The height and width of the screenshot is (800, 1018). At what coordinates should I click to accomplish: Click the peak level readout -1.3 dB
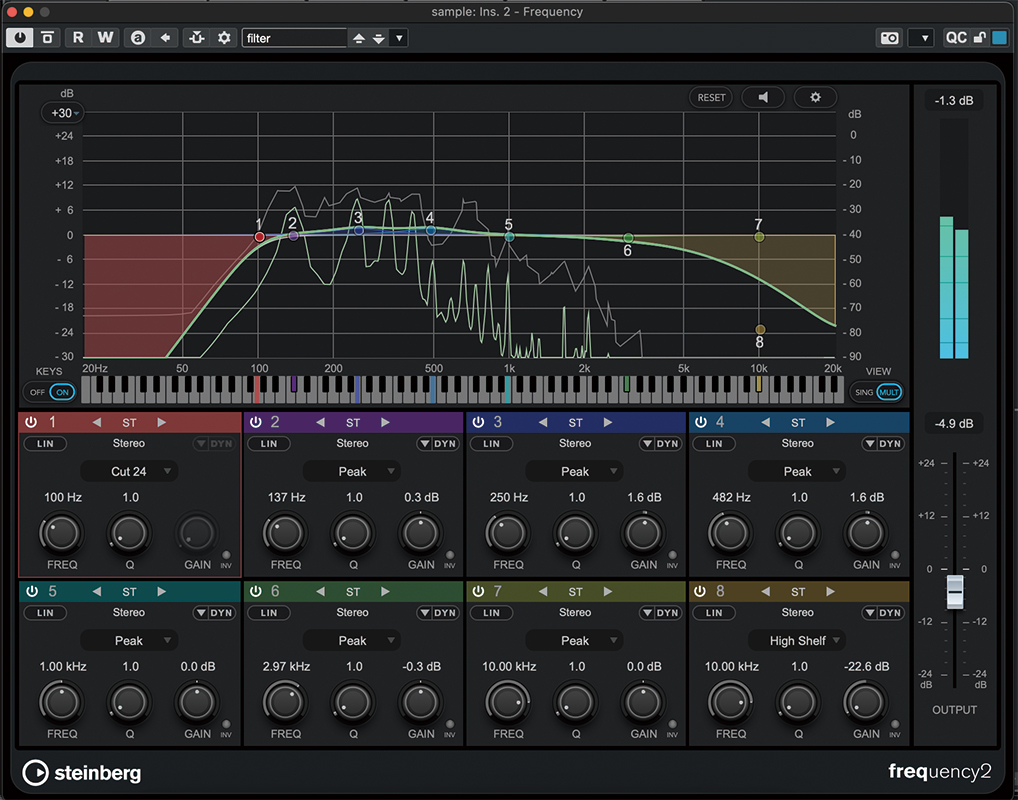[954, 101]
